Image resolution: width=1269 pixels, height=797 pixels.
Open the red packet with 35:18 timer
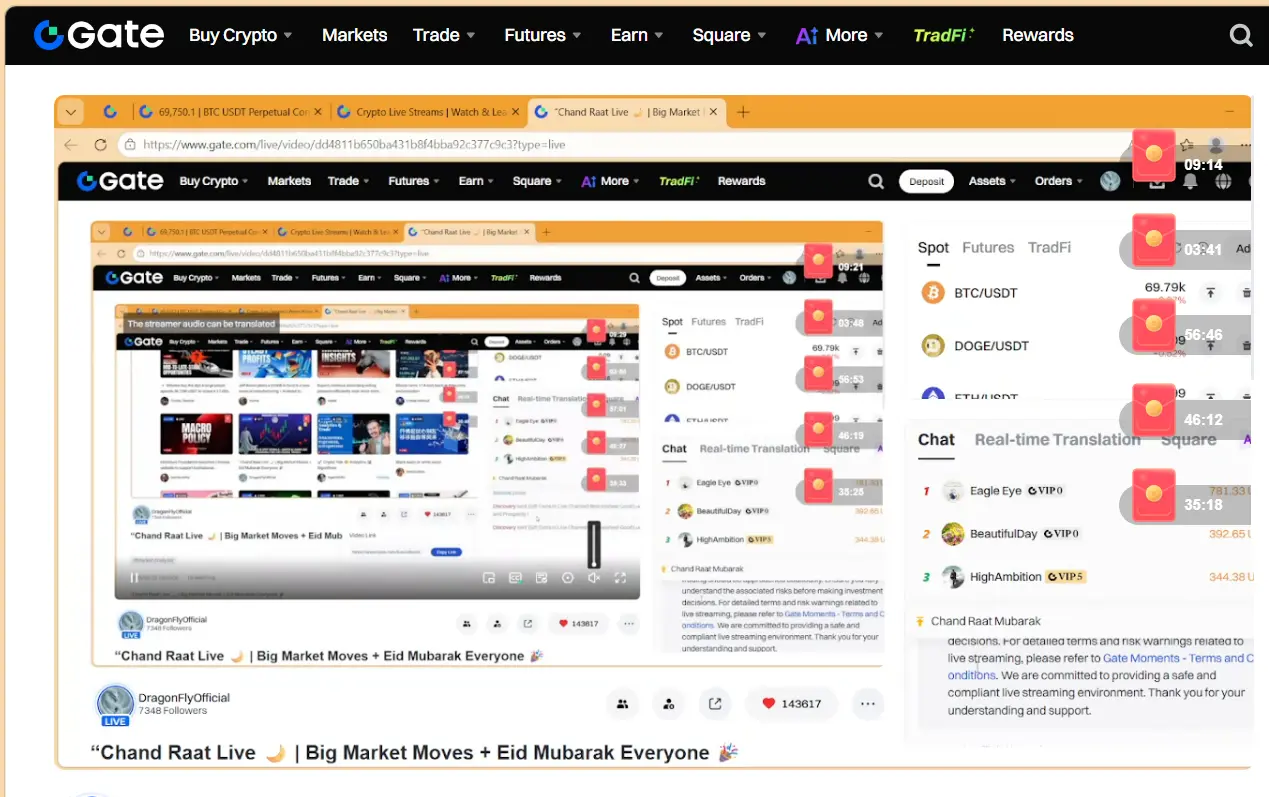click(x=1153, y=495)
